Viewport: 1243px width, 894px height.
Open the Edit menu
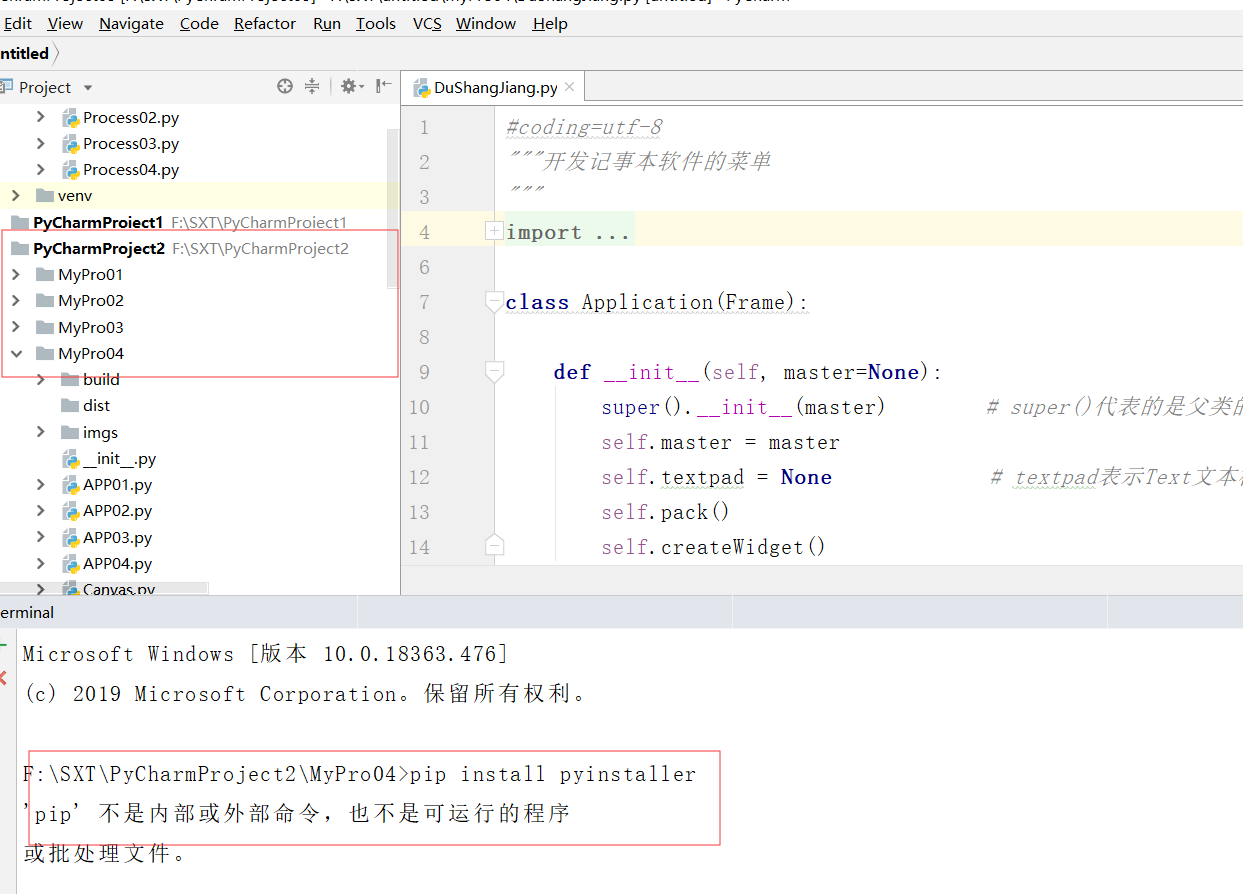(17, 23)
